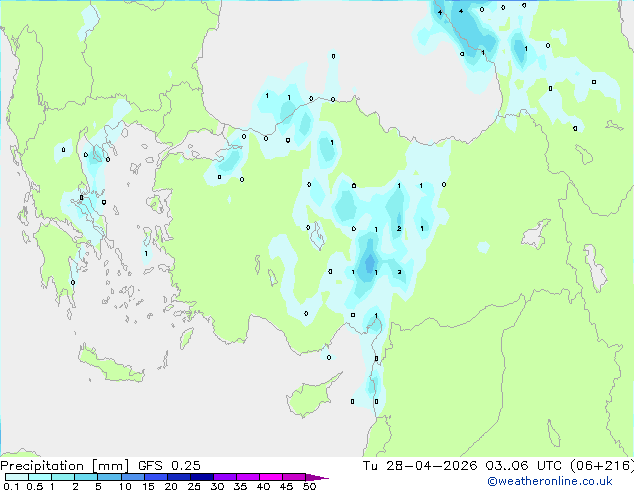Viewport: 634px width, 490px height.
Task: Click the 20–25 mm legend color swatch
Action: (178, 477)
